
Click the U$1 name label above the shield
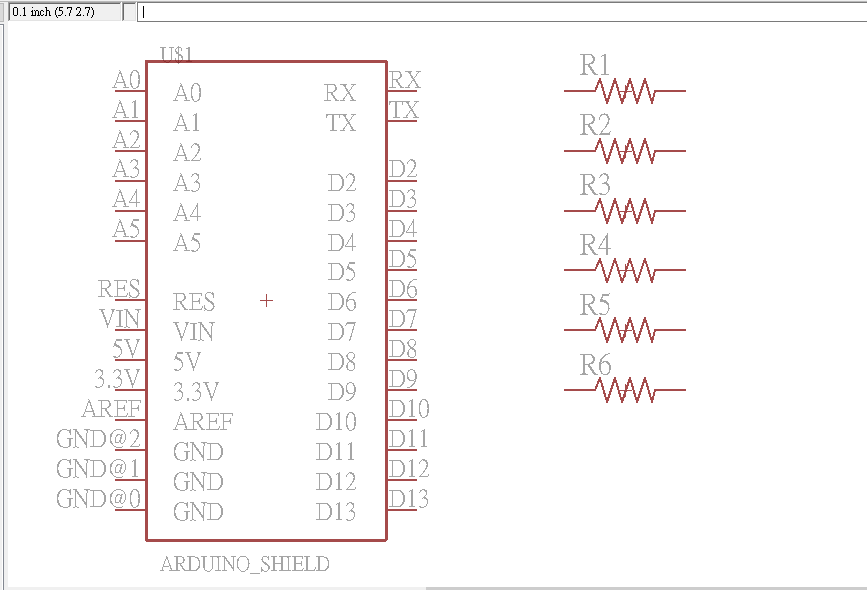(x=176, y=53)
